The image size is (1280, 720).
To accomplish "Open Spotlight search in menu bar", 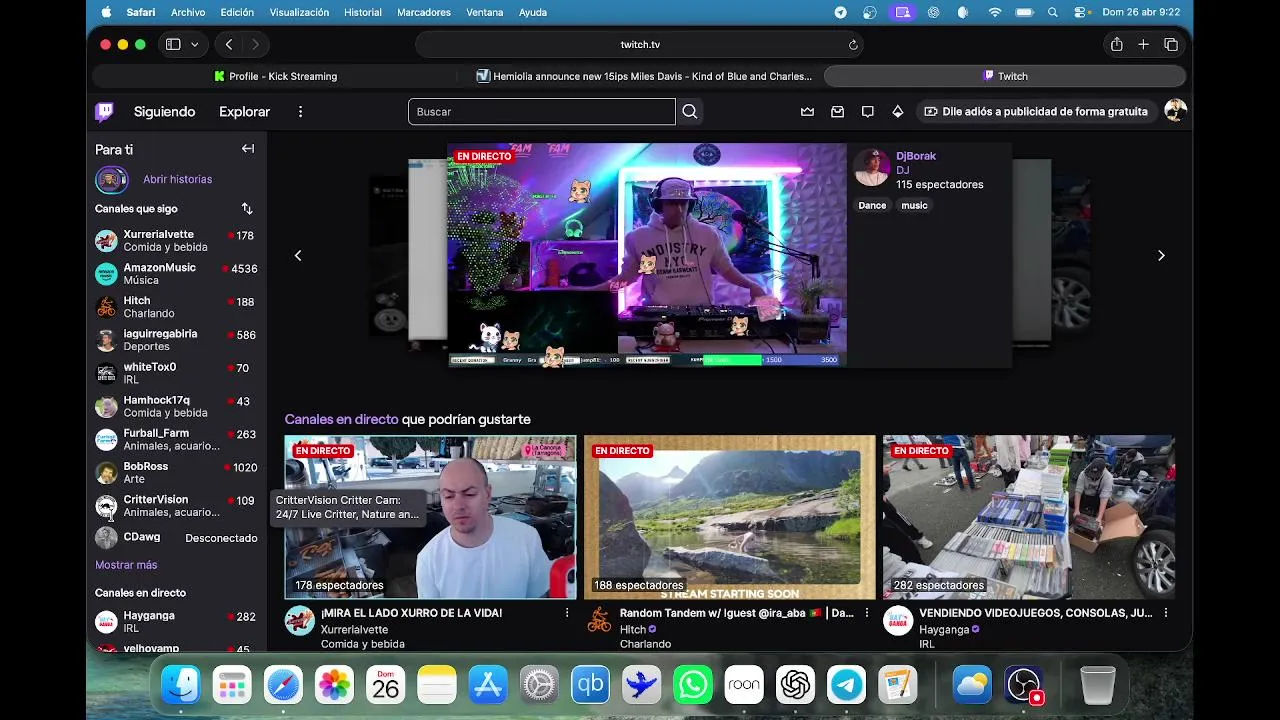I will coord(1053,12).
